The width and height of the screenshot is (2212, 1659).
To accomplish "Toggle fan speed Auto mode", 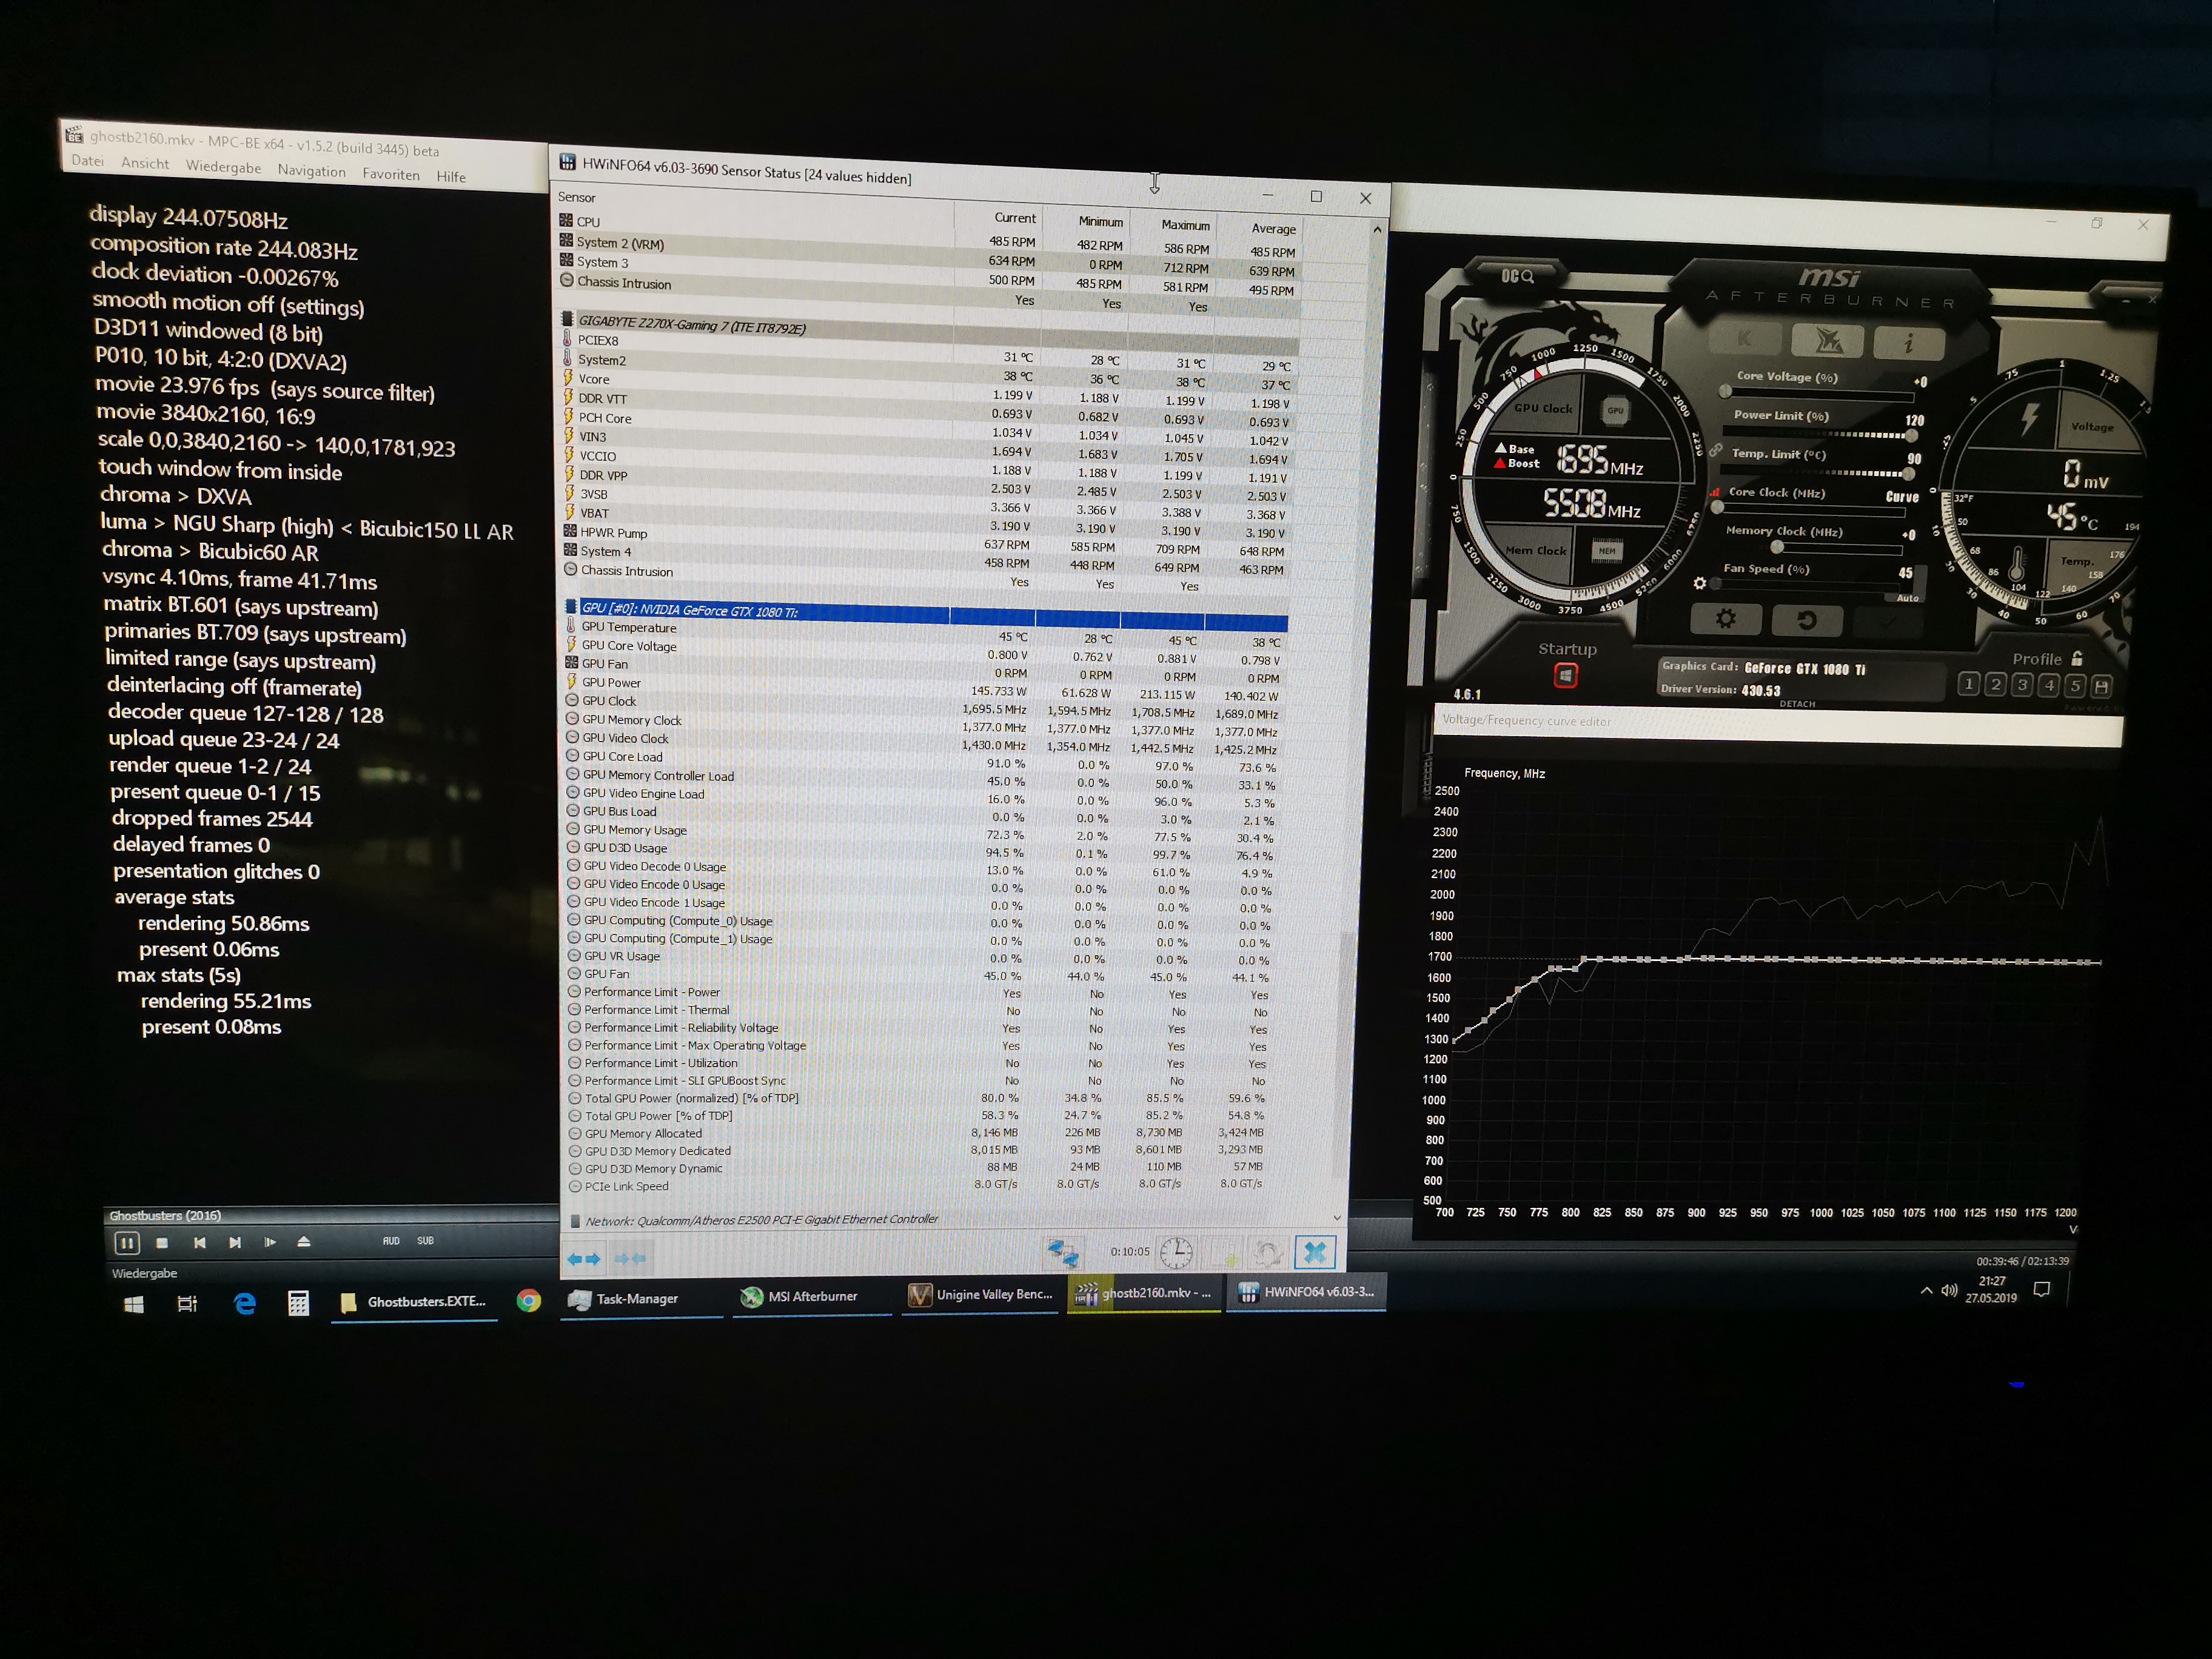I will click(x=1907, y=598).
